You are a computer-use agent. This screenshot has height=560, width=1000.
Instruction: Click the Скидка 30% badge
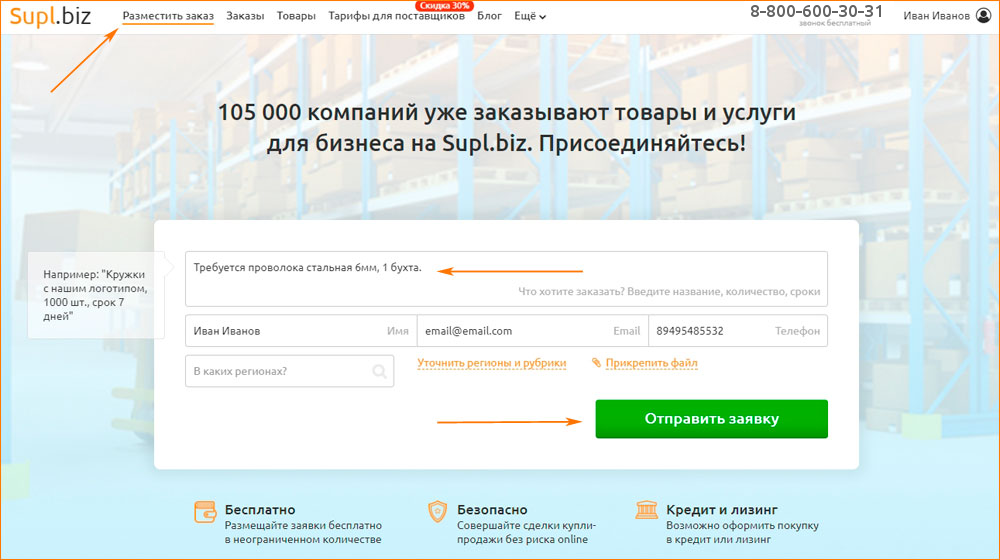pos(445,6)
